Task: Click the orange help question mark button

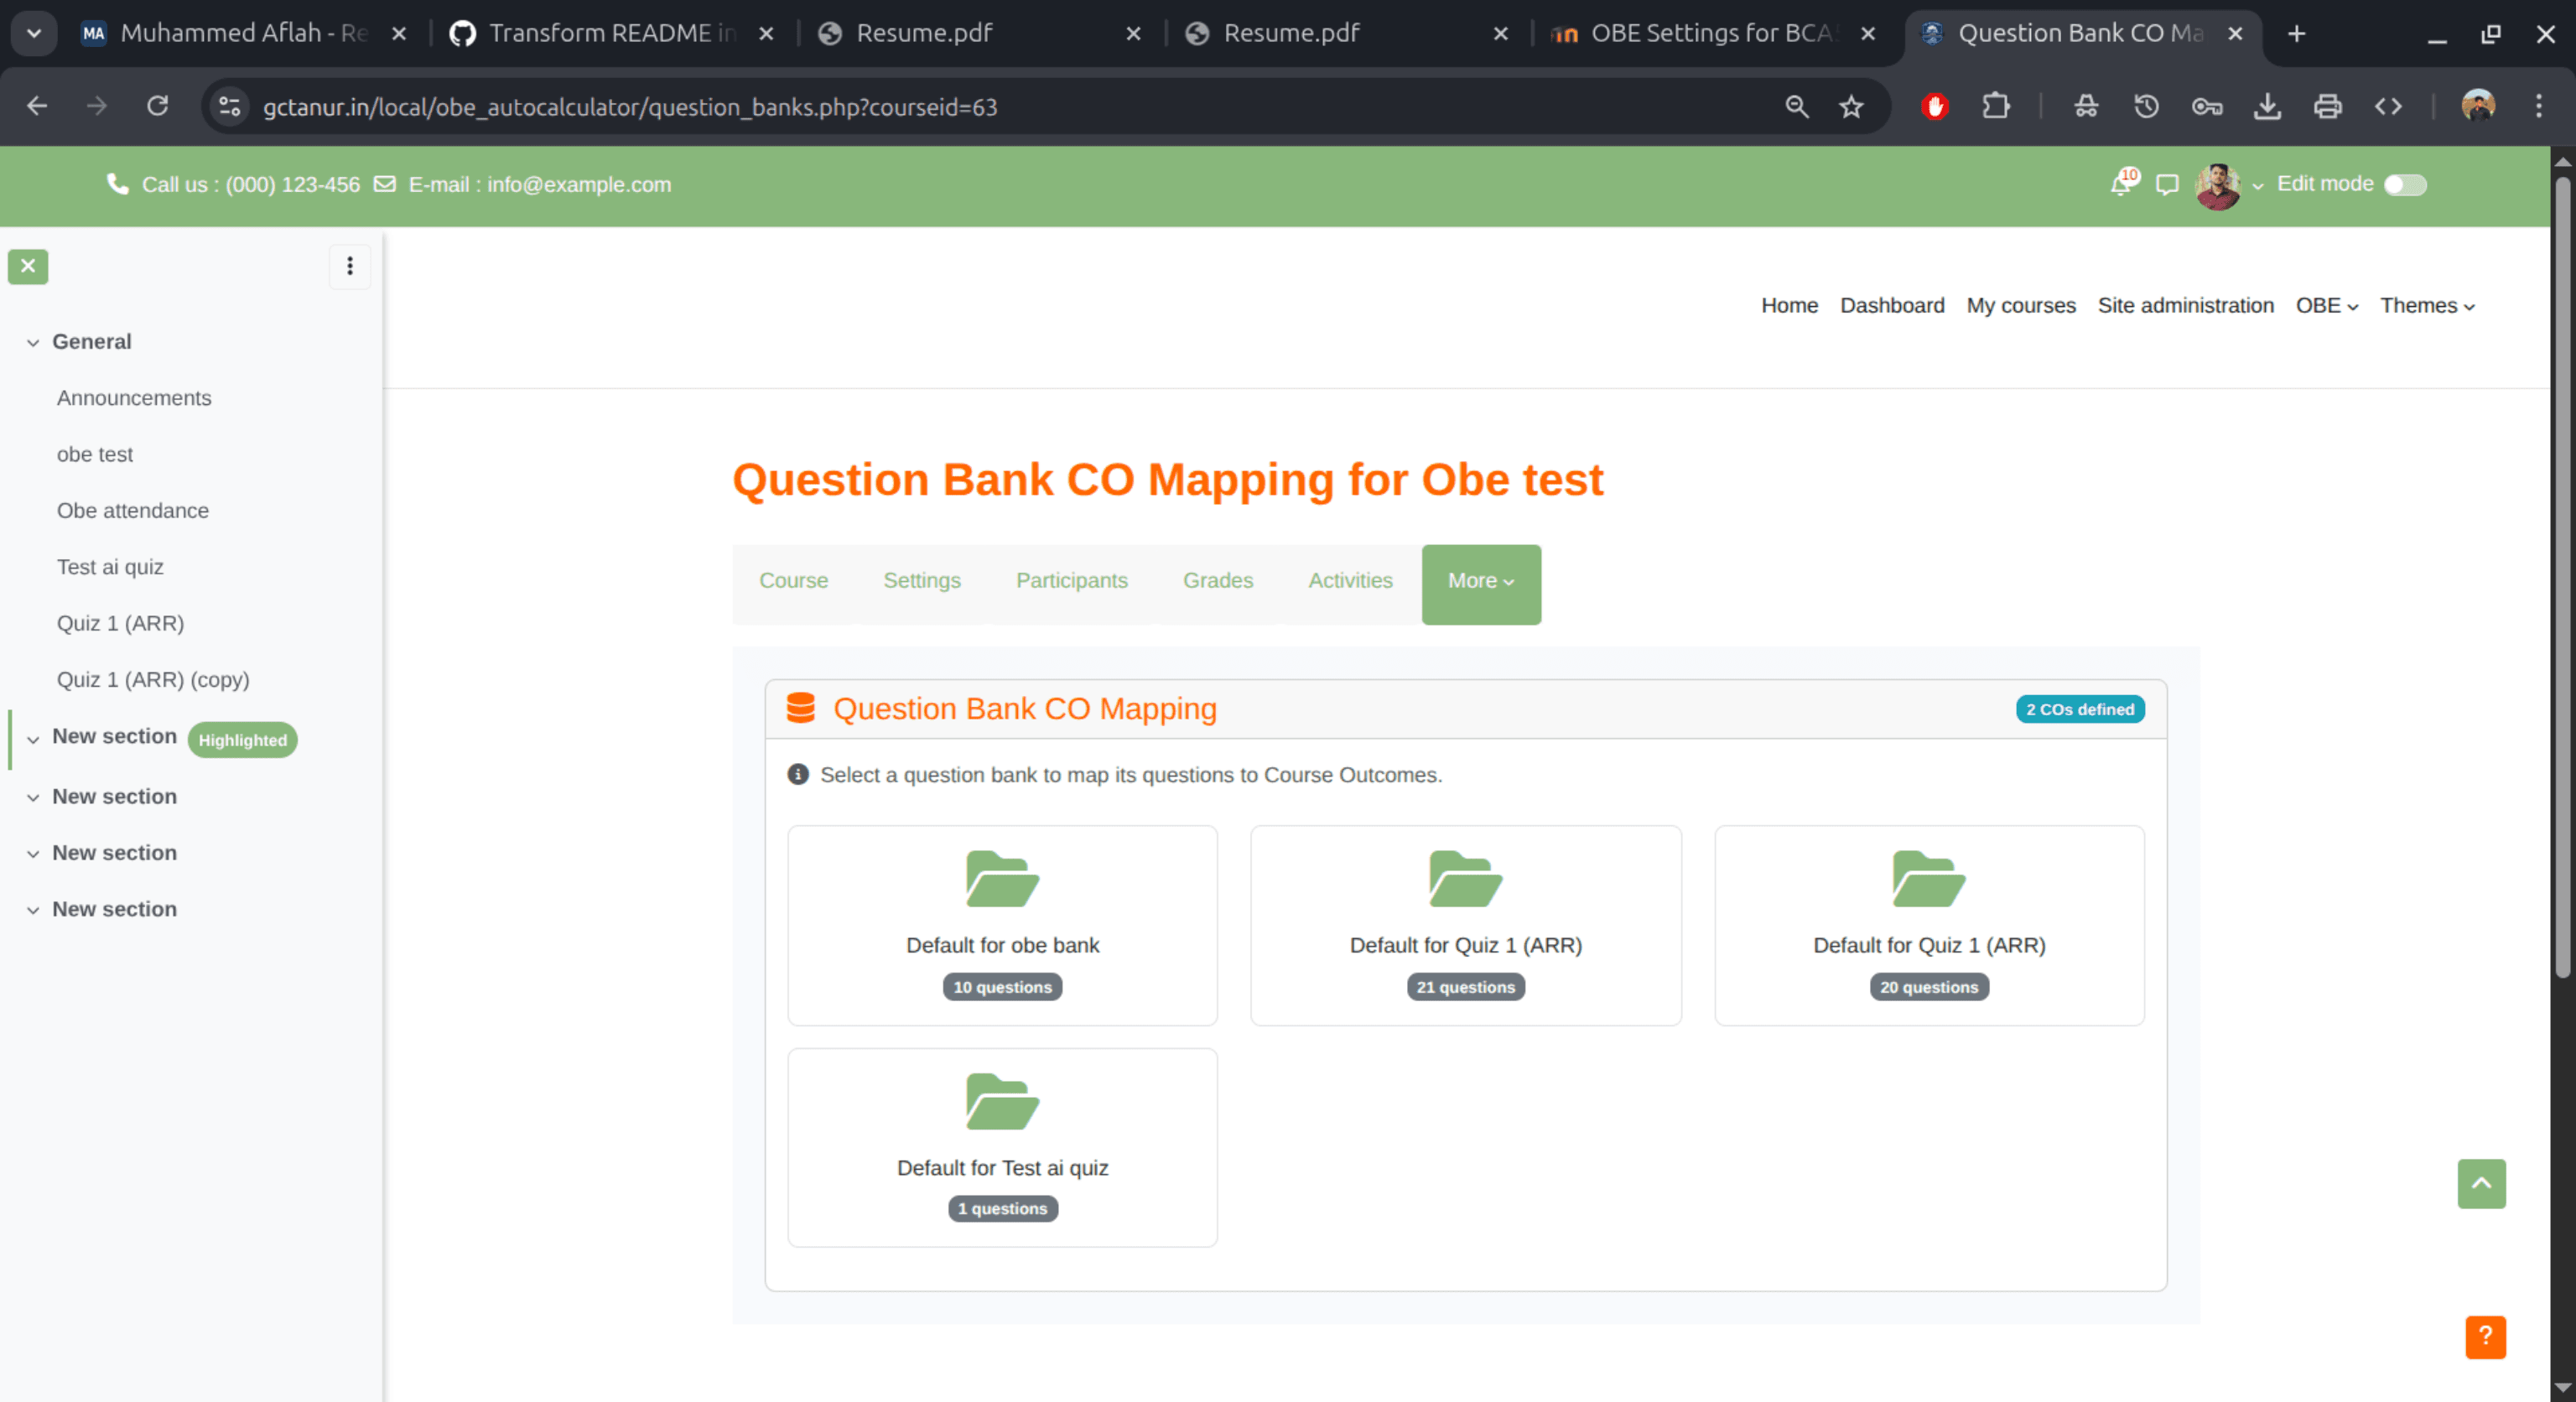Action: 2485,1337
